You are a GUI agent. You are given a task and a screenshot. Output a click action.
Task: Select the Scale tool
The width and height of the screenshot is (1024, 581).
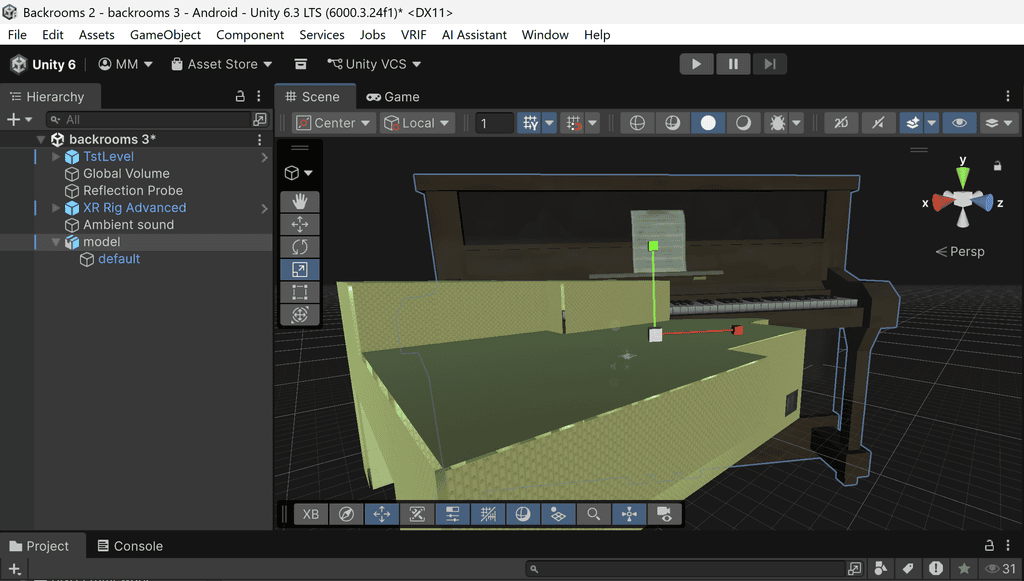pos(300,270)
